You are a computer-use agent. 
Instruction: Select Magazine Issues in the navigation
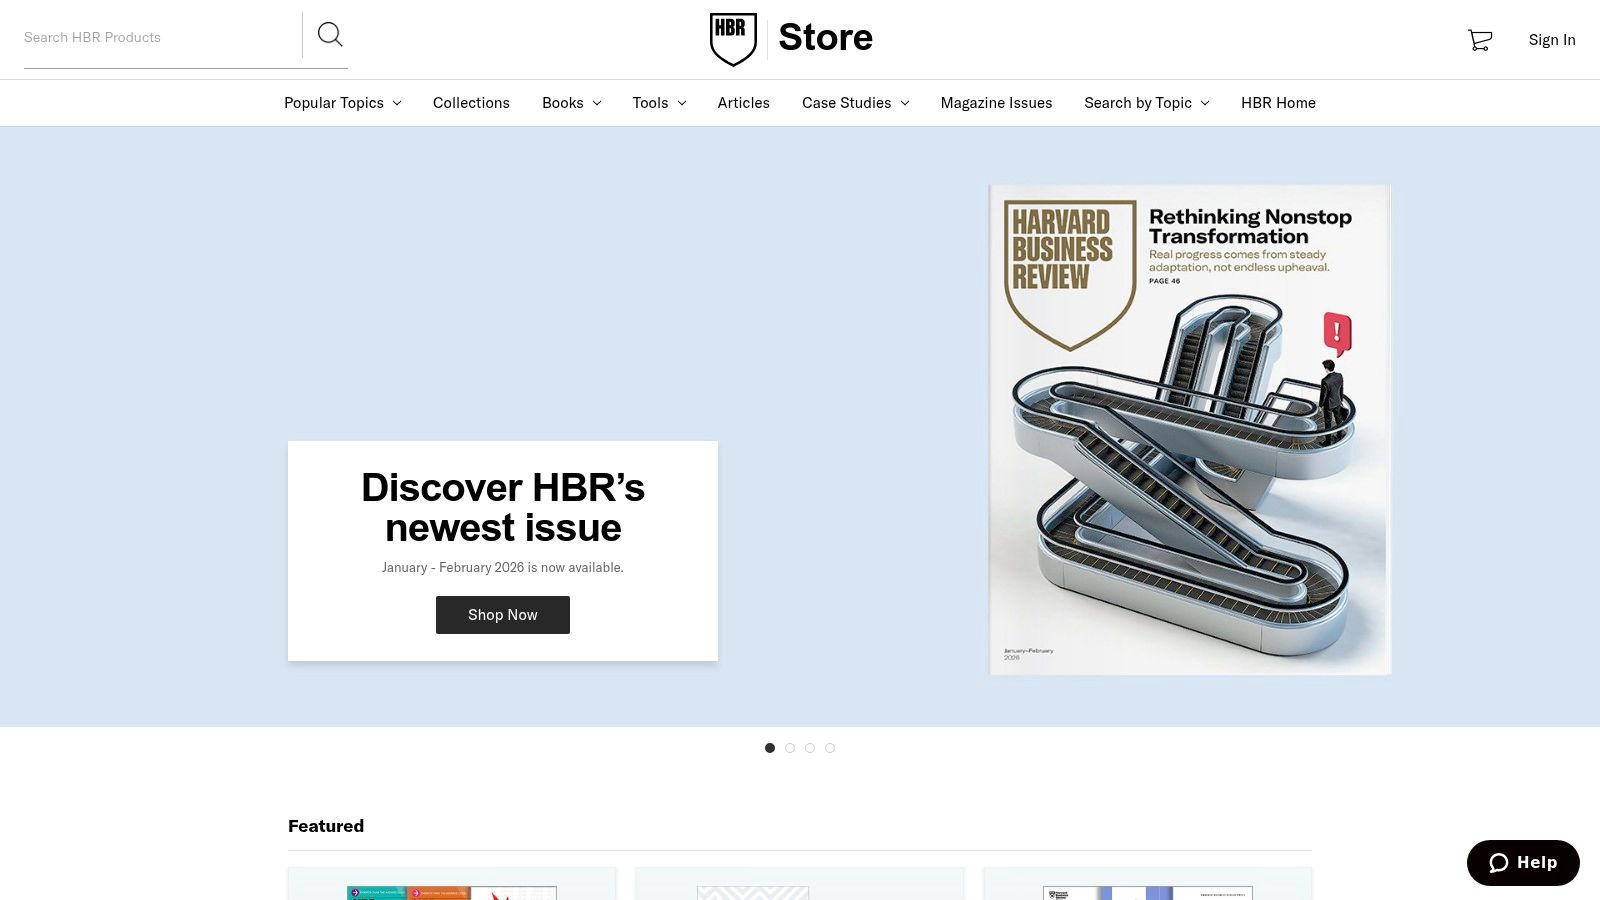click(x=996, y=102)
